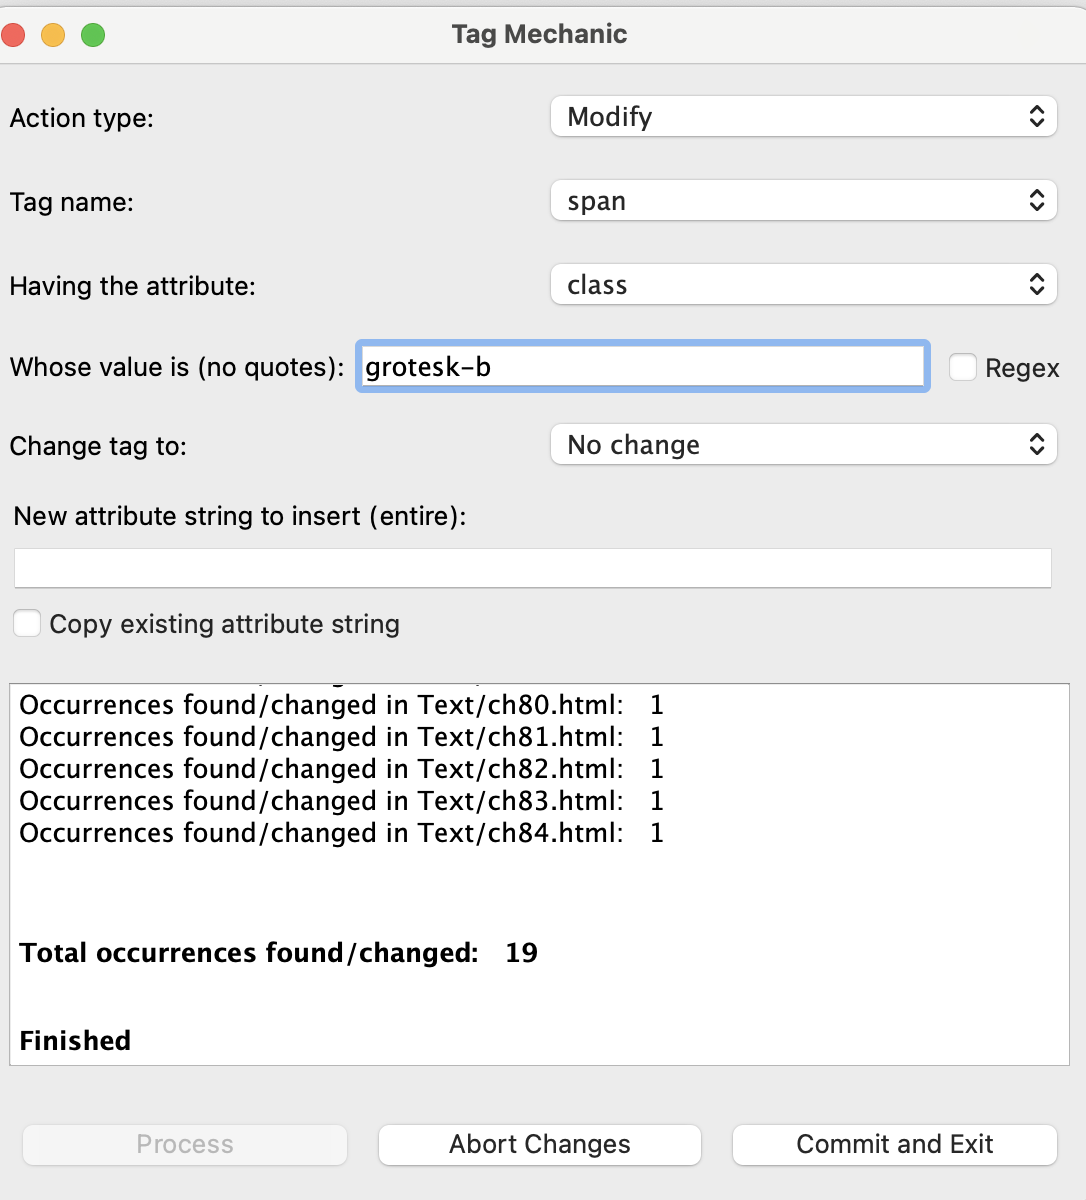Click the Finished status text
Image resolution: width=1086 pixels, height=1200 pixels.
tap(75, 1041)
